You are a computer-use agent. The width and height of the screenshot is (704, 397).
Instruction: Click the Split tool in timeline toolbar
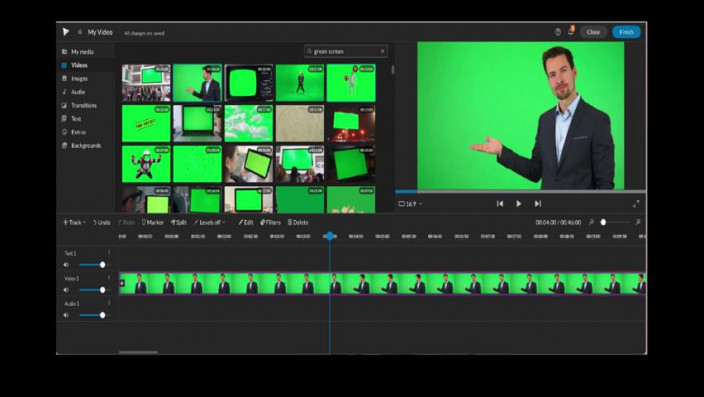point(178,222)
